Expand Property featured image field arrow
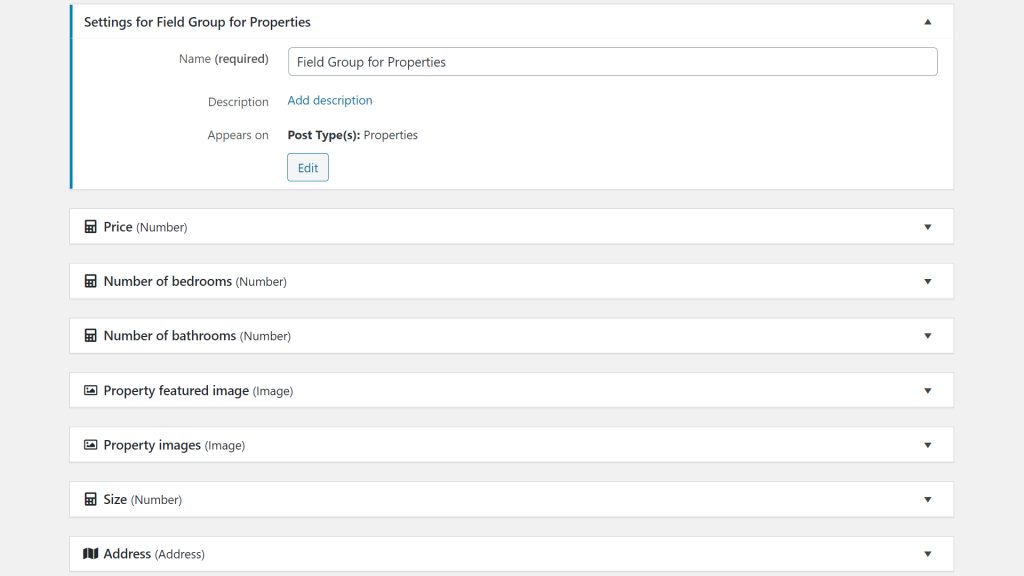Screen dimensions: 1024x576 tap(927, 391)
